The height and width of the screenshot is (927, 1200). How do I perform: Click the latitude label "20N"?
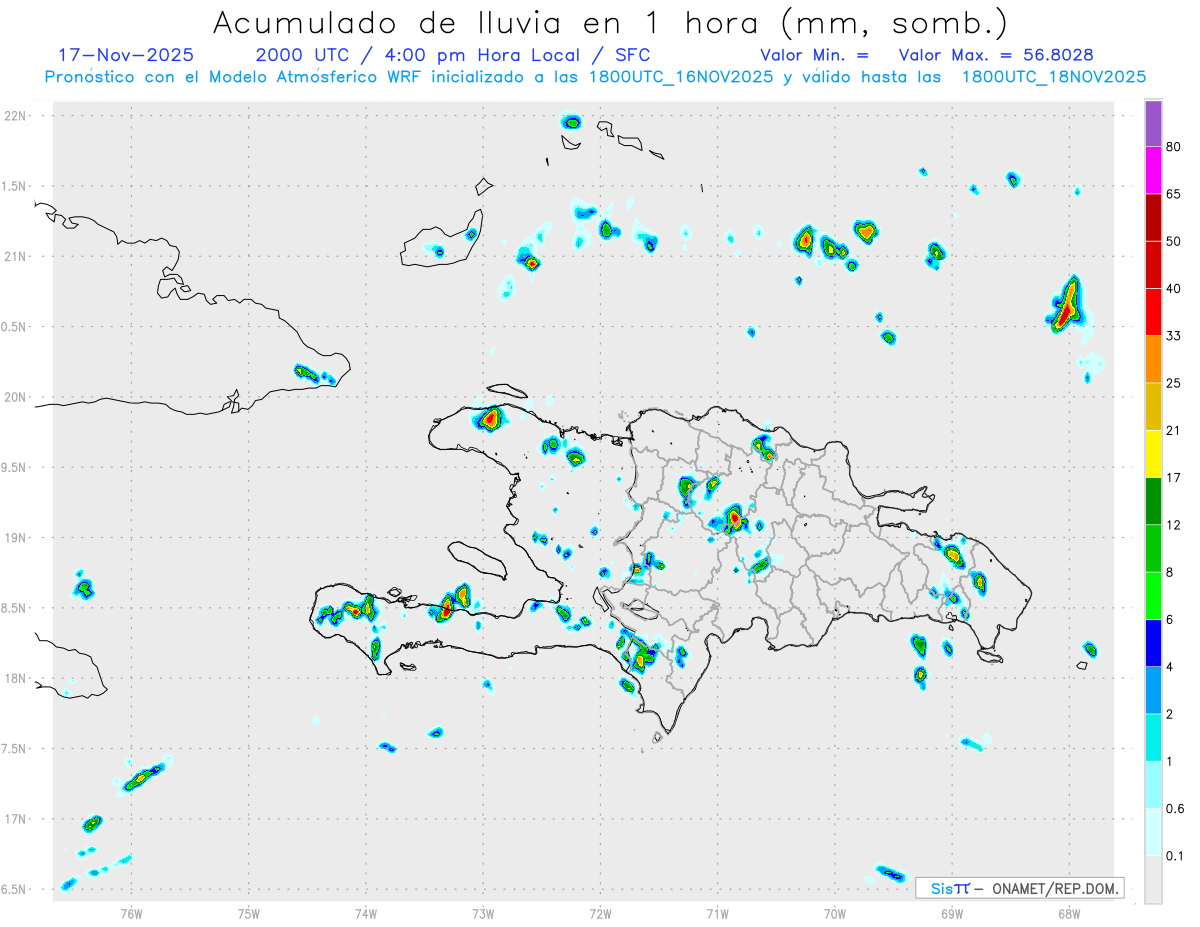pyautogui.click(x=17, y=397)
